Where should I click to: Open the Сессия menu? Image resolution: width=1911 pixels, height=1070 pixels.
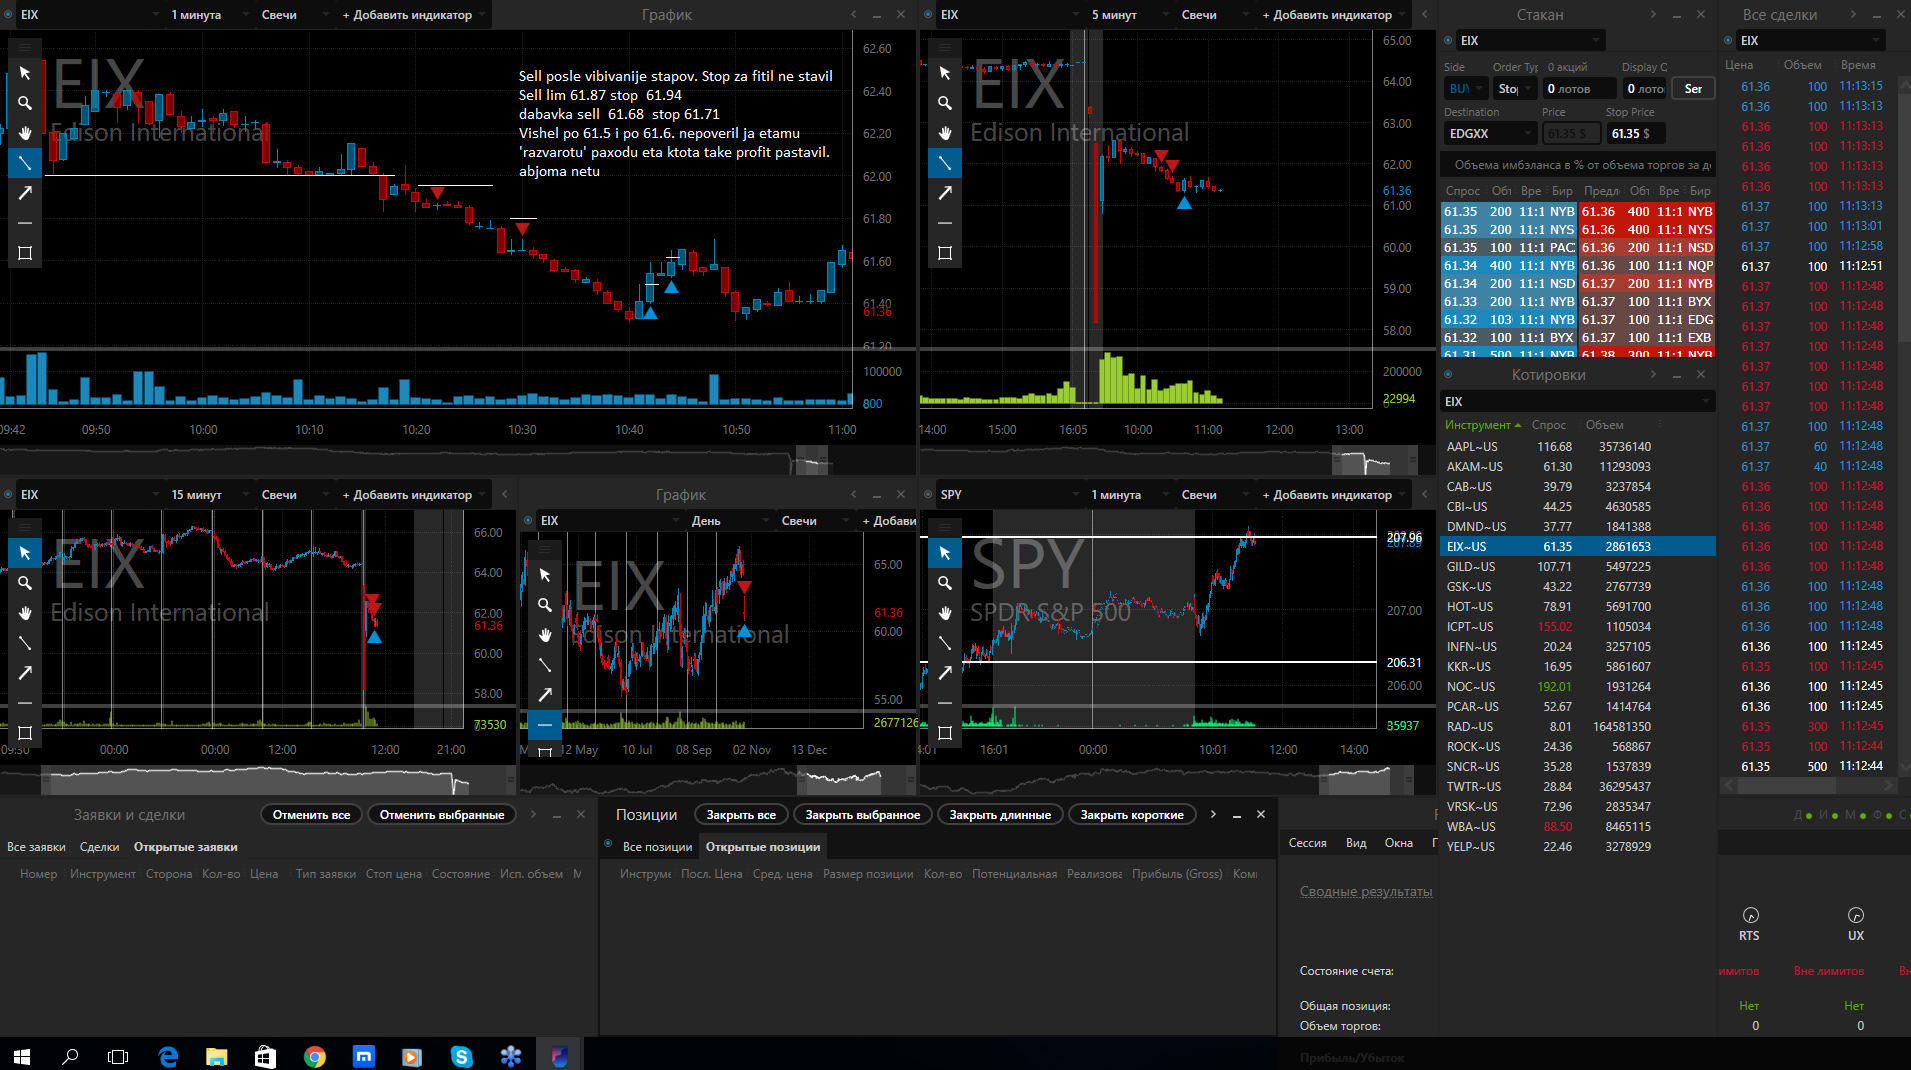coord(1307,843)
